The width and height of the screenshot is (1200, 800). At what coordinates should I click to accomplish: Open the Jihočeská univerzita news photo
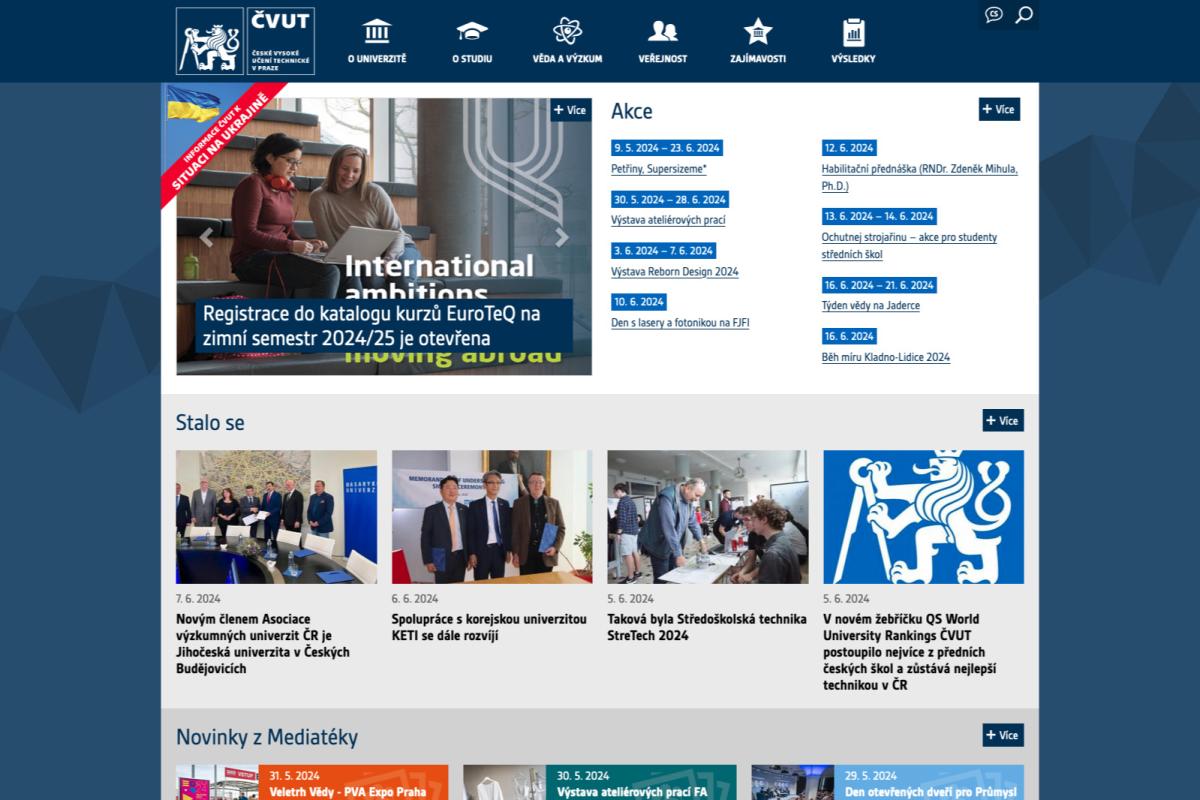[x=276, y=517]
